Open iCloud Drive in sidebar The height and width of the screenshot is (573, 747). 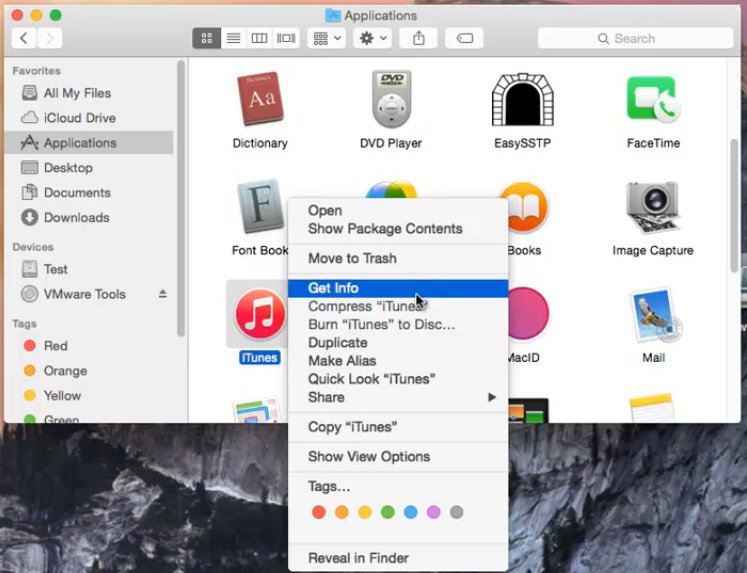89,118
